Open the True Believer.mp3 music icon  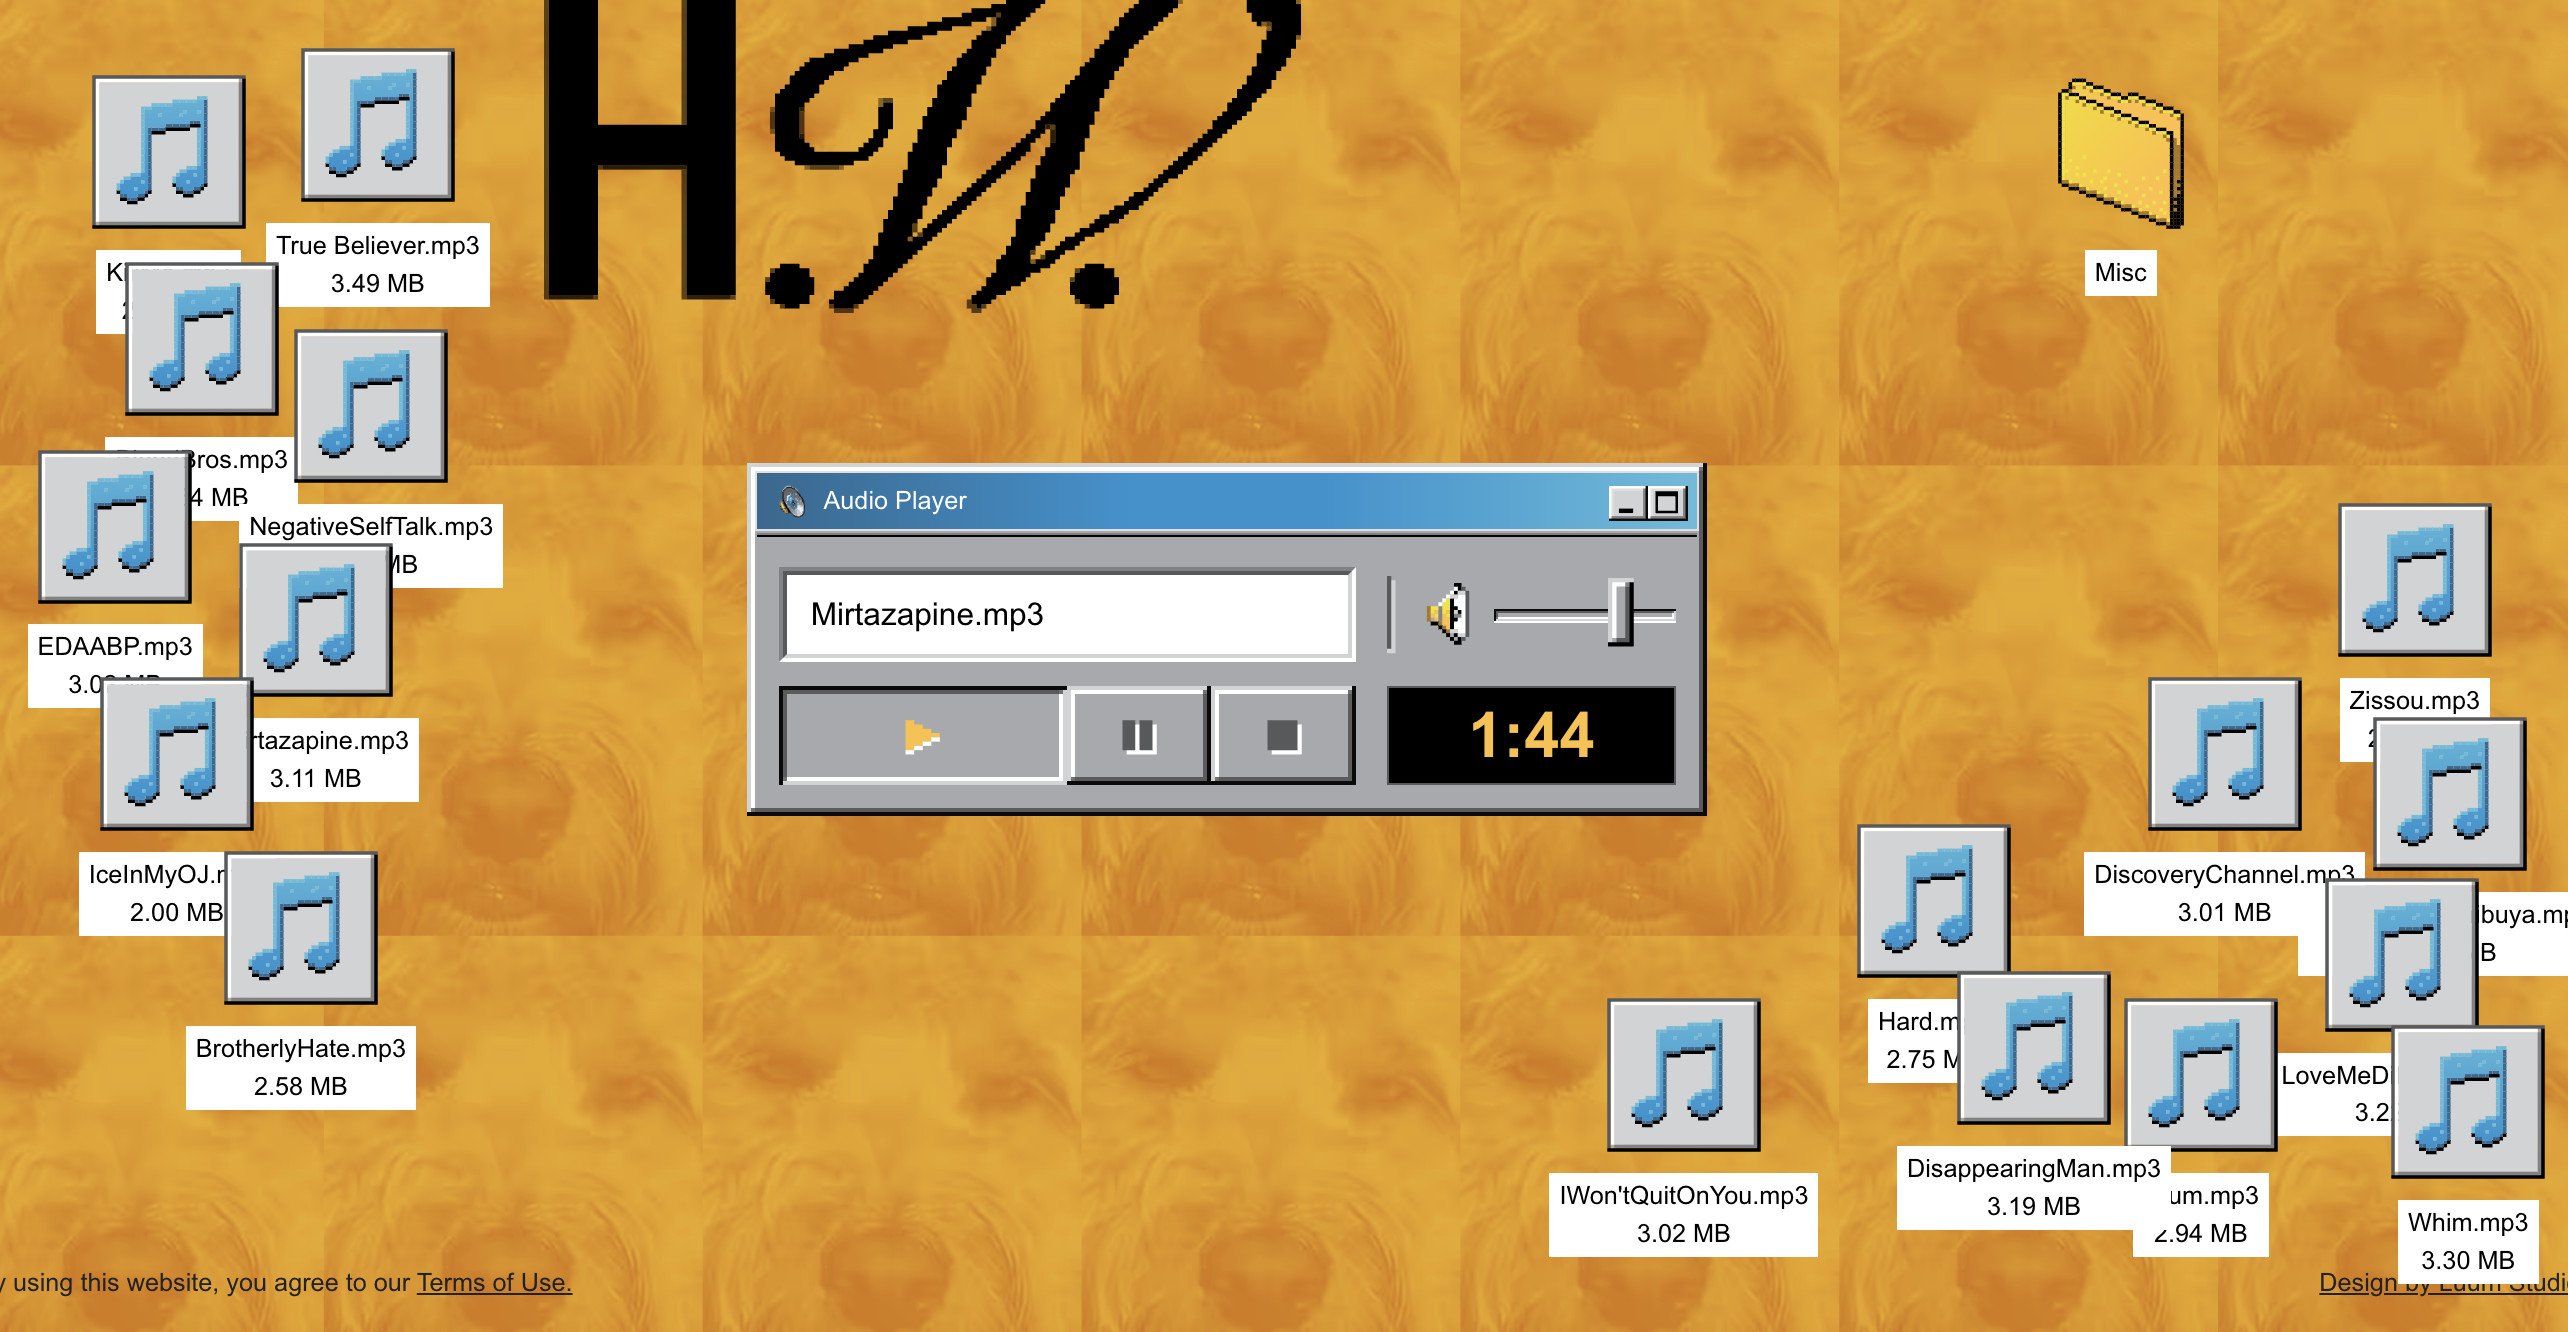tap(378, 126)
